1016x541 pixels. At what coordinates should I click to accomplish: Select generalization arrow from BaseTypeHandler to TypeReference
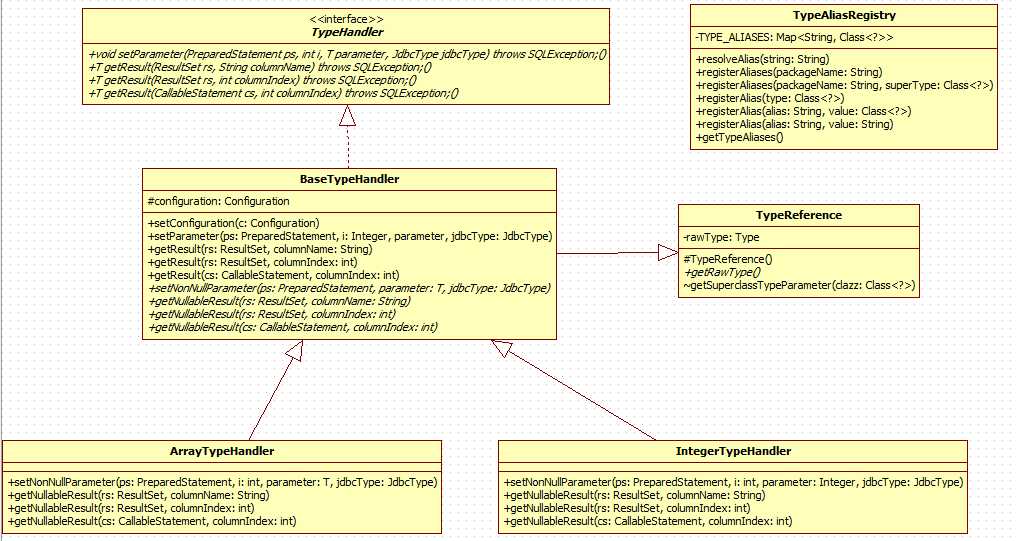pos(618,253)
